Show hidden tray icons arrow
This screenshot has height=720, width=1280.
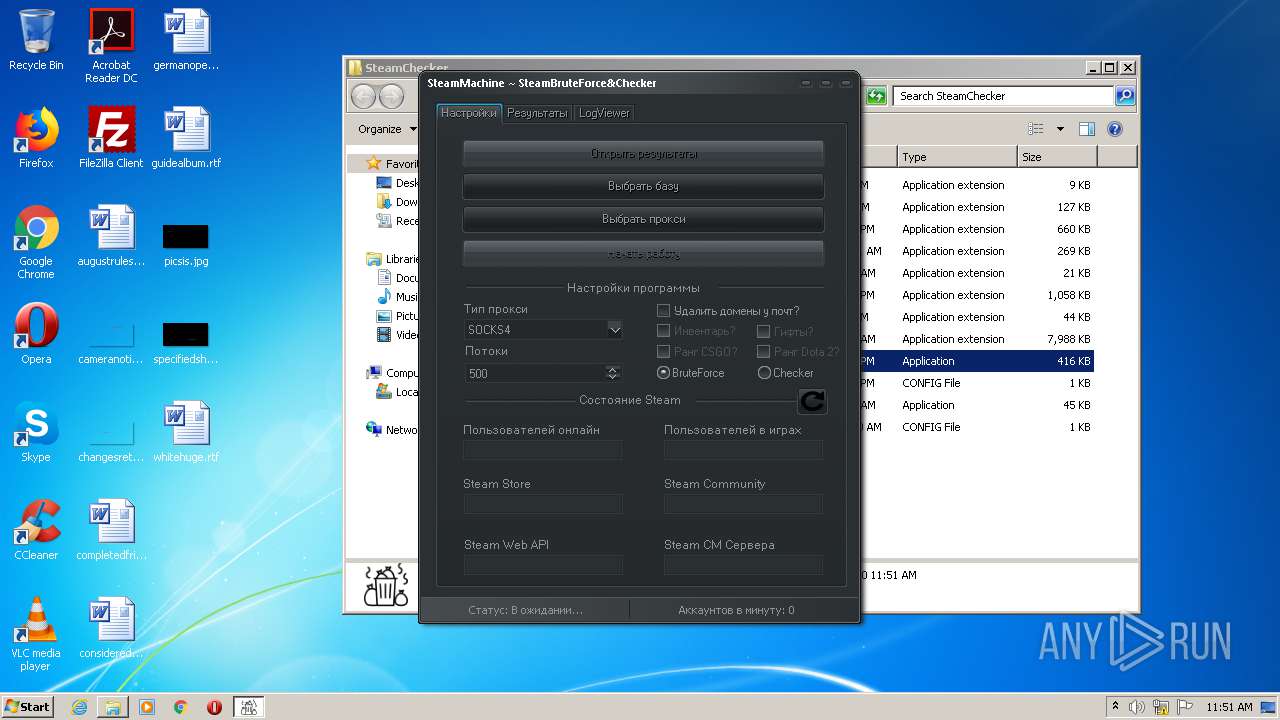point(1115,707)
